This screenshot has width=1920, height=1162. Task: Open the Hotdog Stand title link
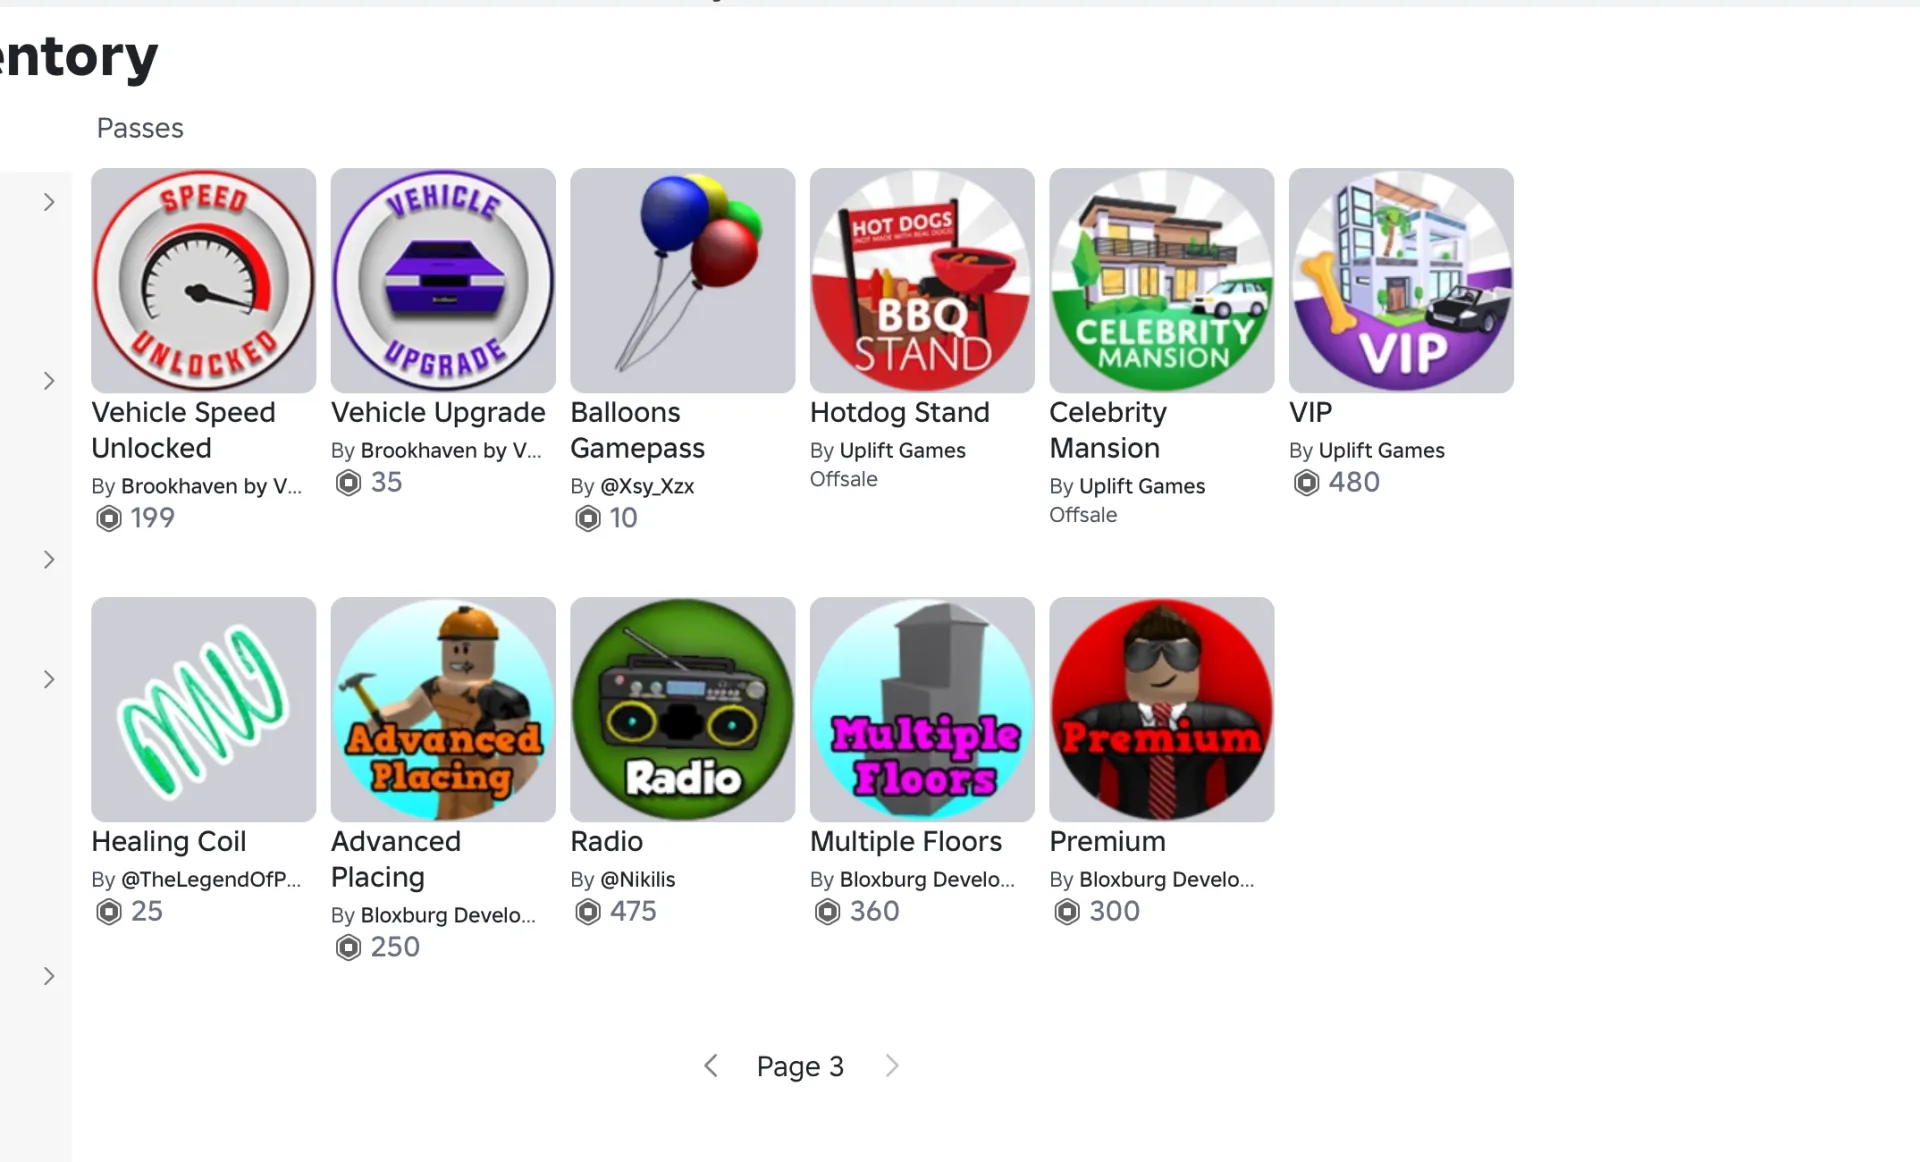(x=899, y=412)
